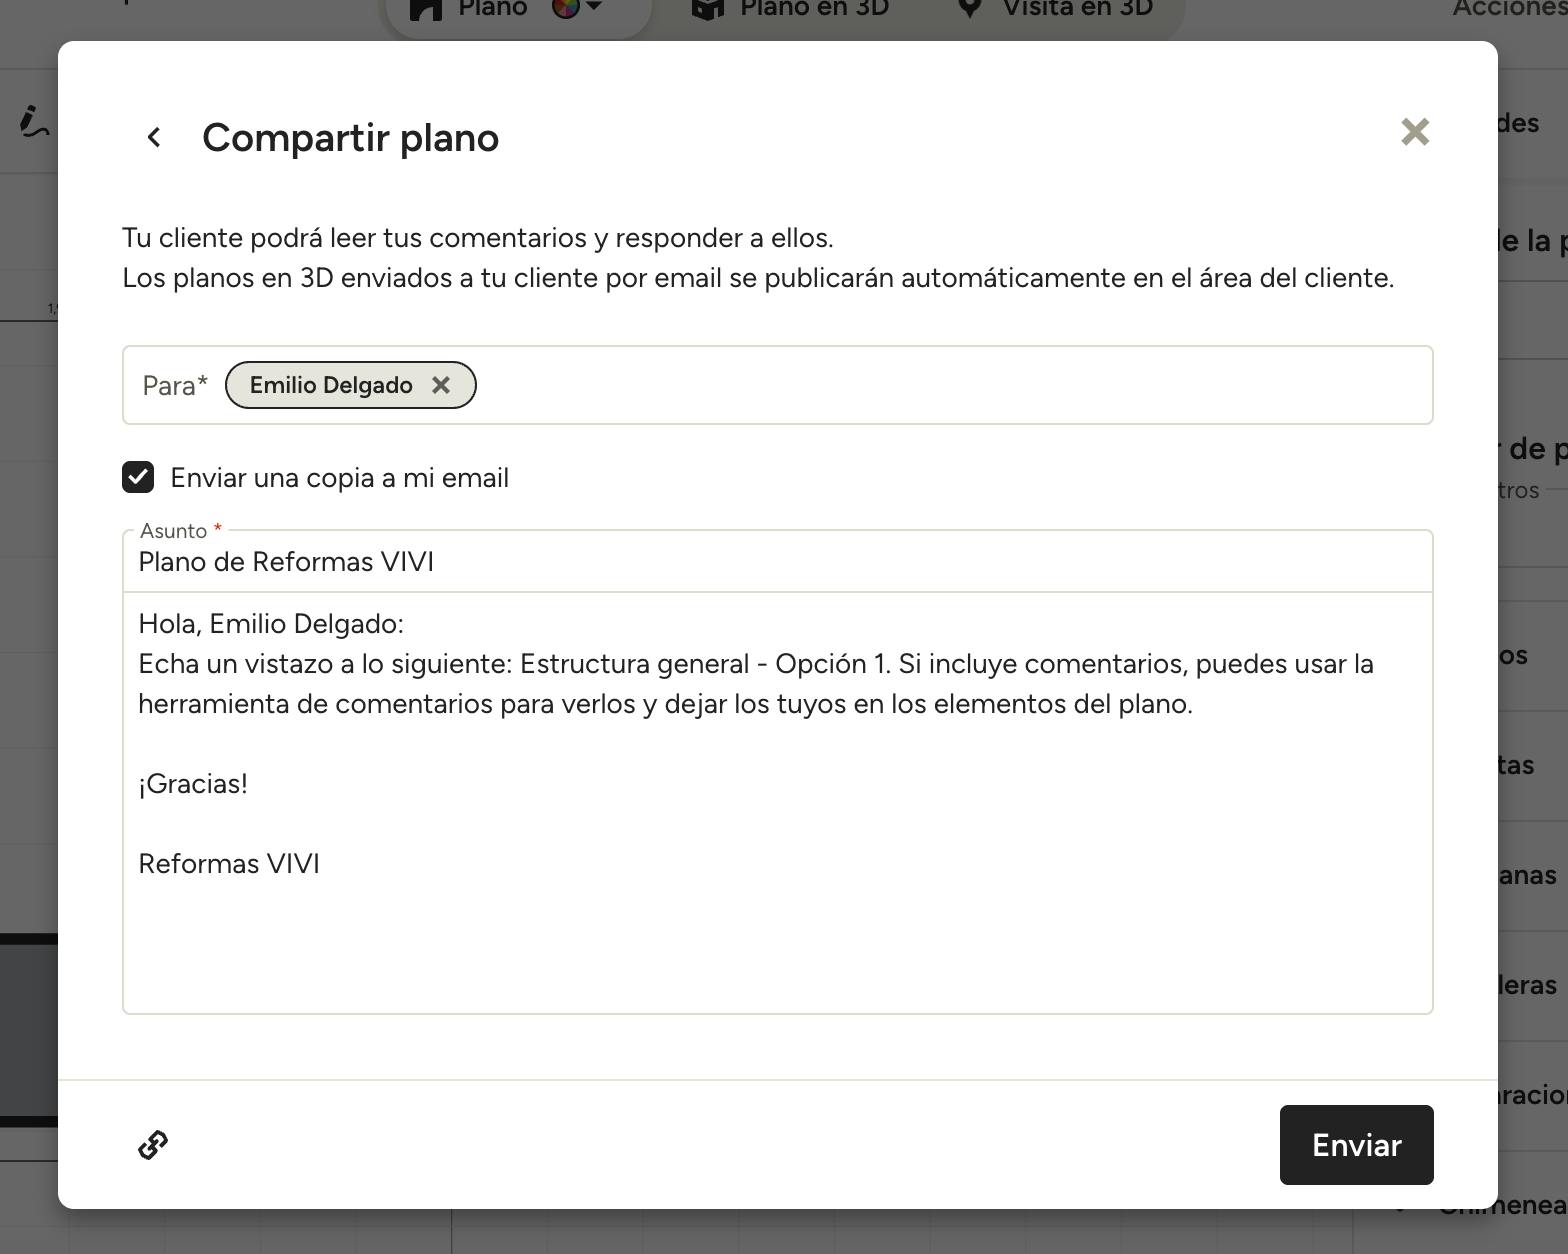Expand the dropdown arrow beside the color wheel
The image size is (1568, 1254).
[594, 7]
